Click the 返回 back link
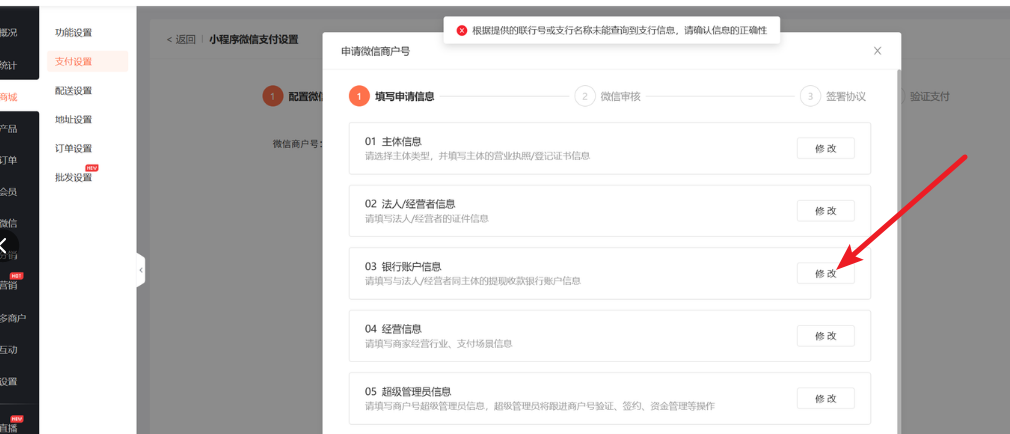The height and width of the screenshot is (434, 1010). pyautogui.click(x=181, y=39)
